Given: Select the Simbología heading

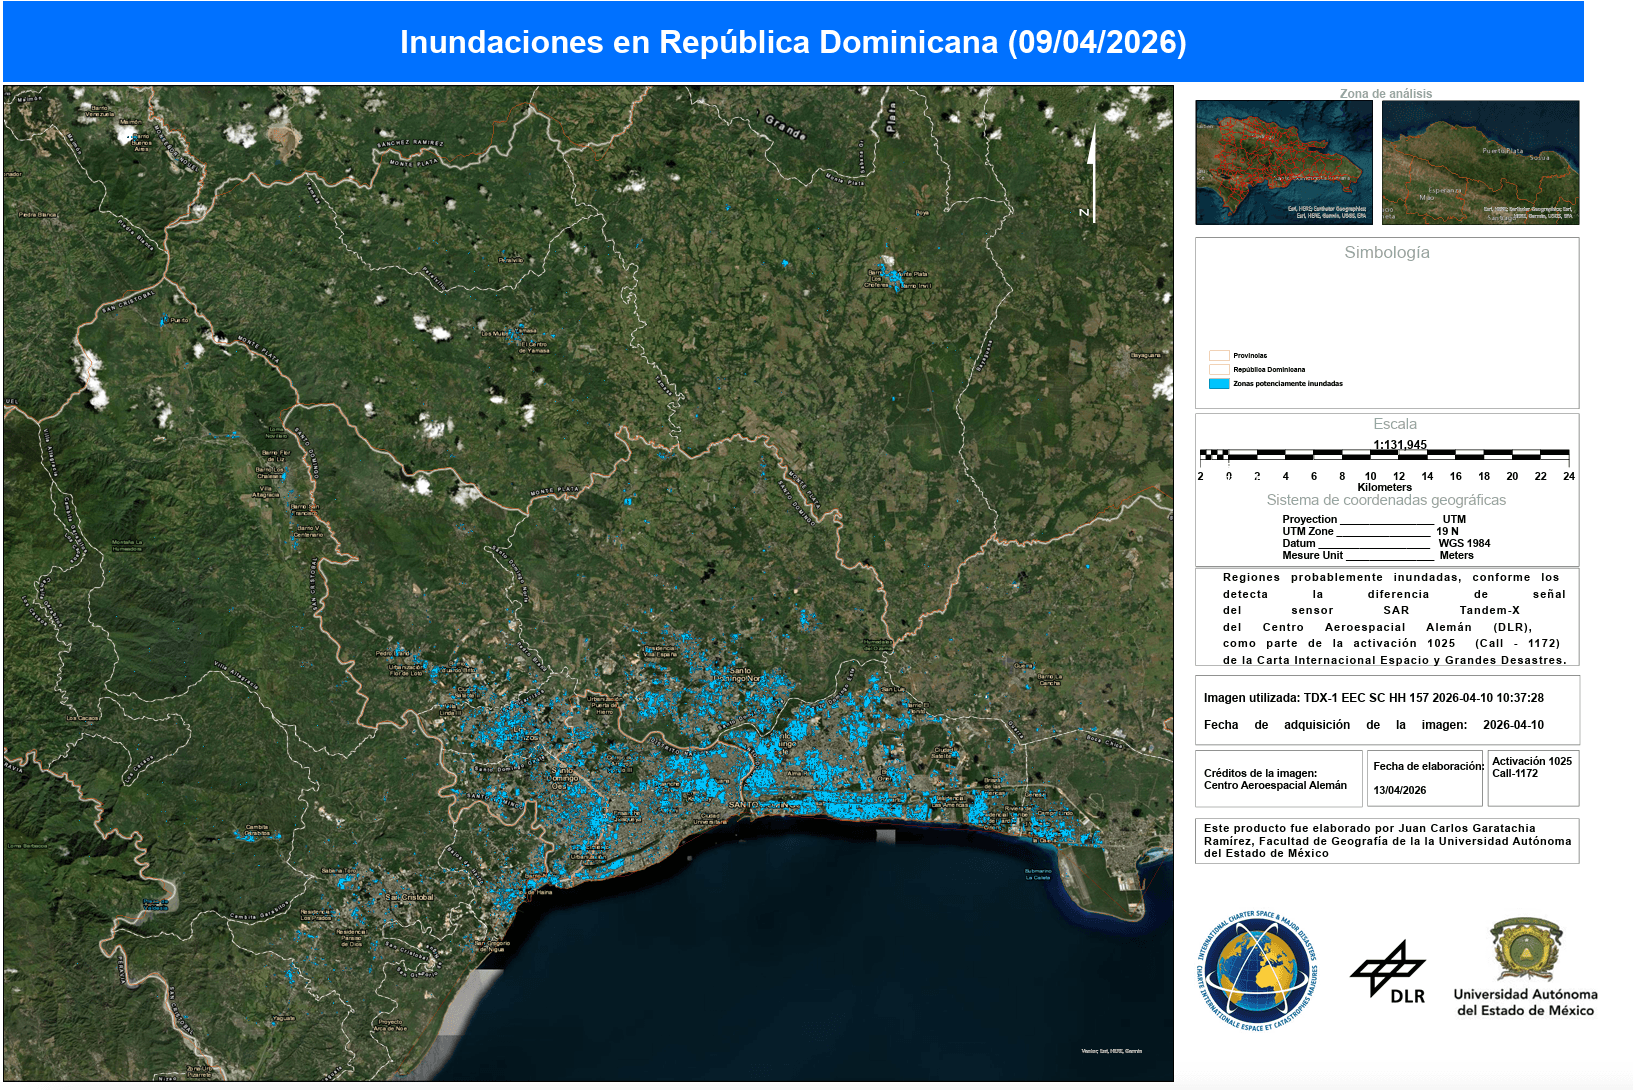Looking at the screenshot, I should point(1386,253).
